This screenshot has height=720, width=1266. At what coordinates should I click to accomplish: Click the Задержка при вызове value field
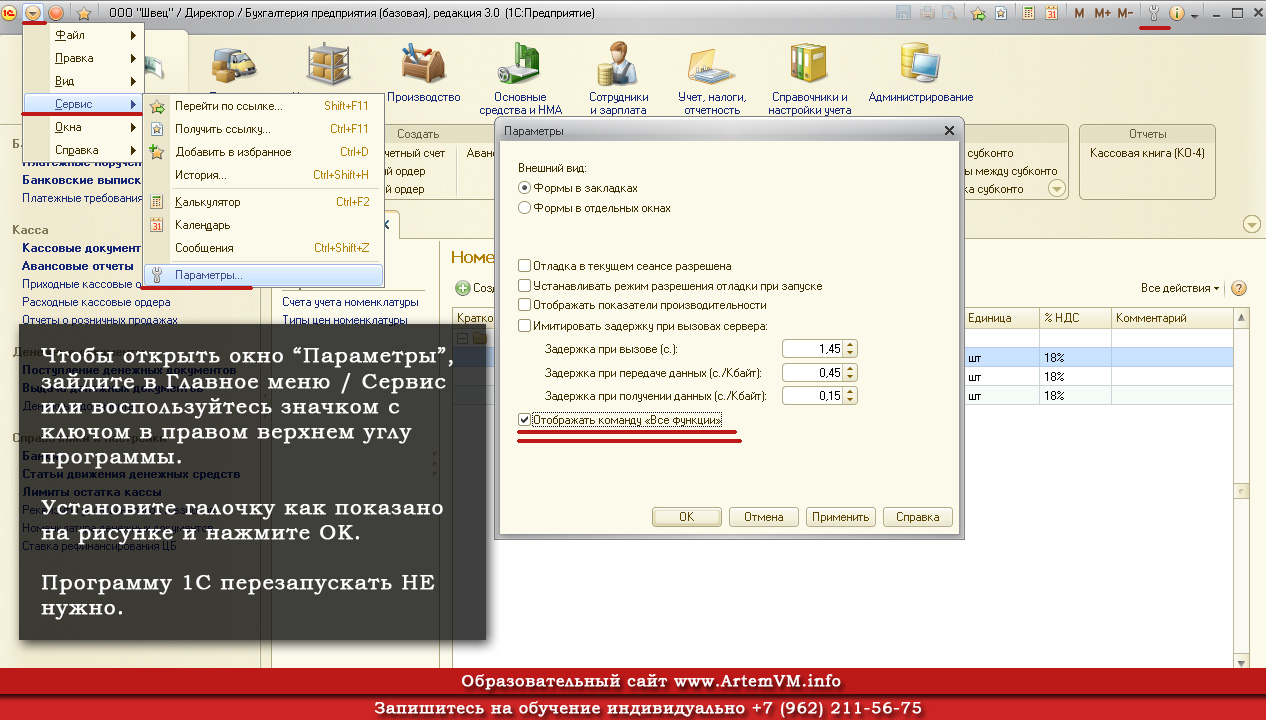click(814, 349)
